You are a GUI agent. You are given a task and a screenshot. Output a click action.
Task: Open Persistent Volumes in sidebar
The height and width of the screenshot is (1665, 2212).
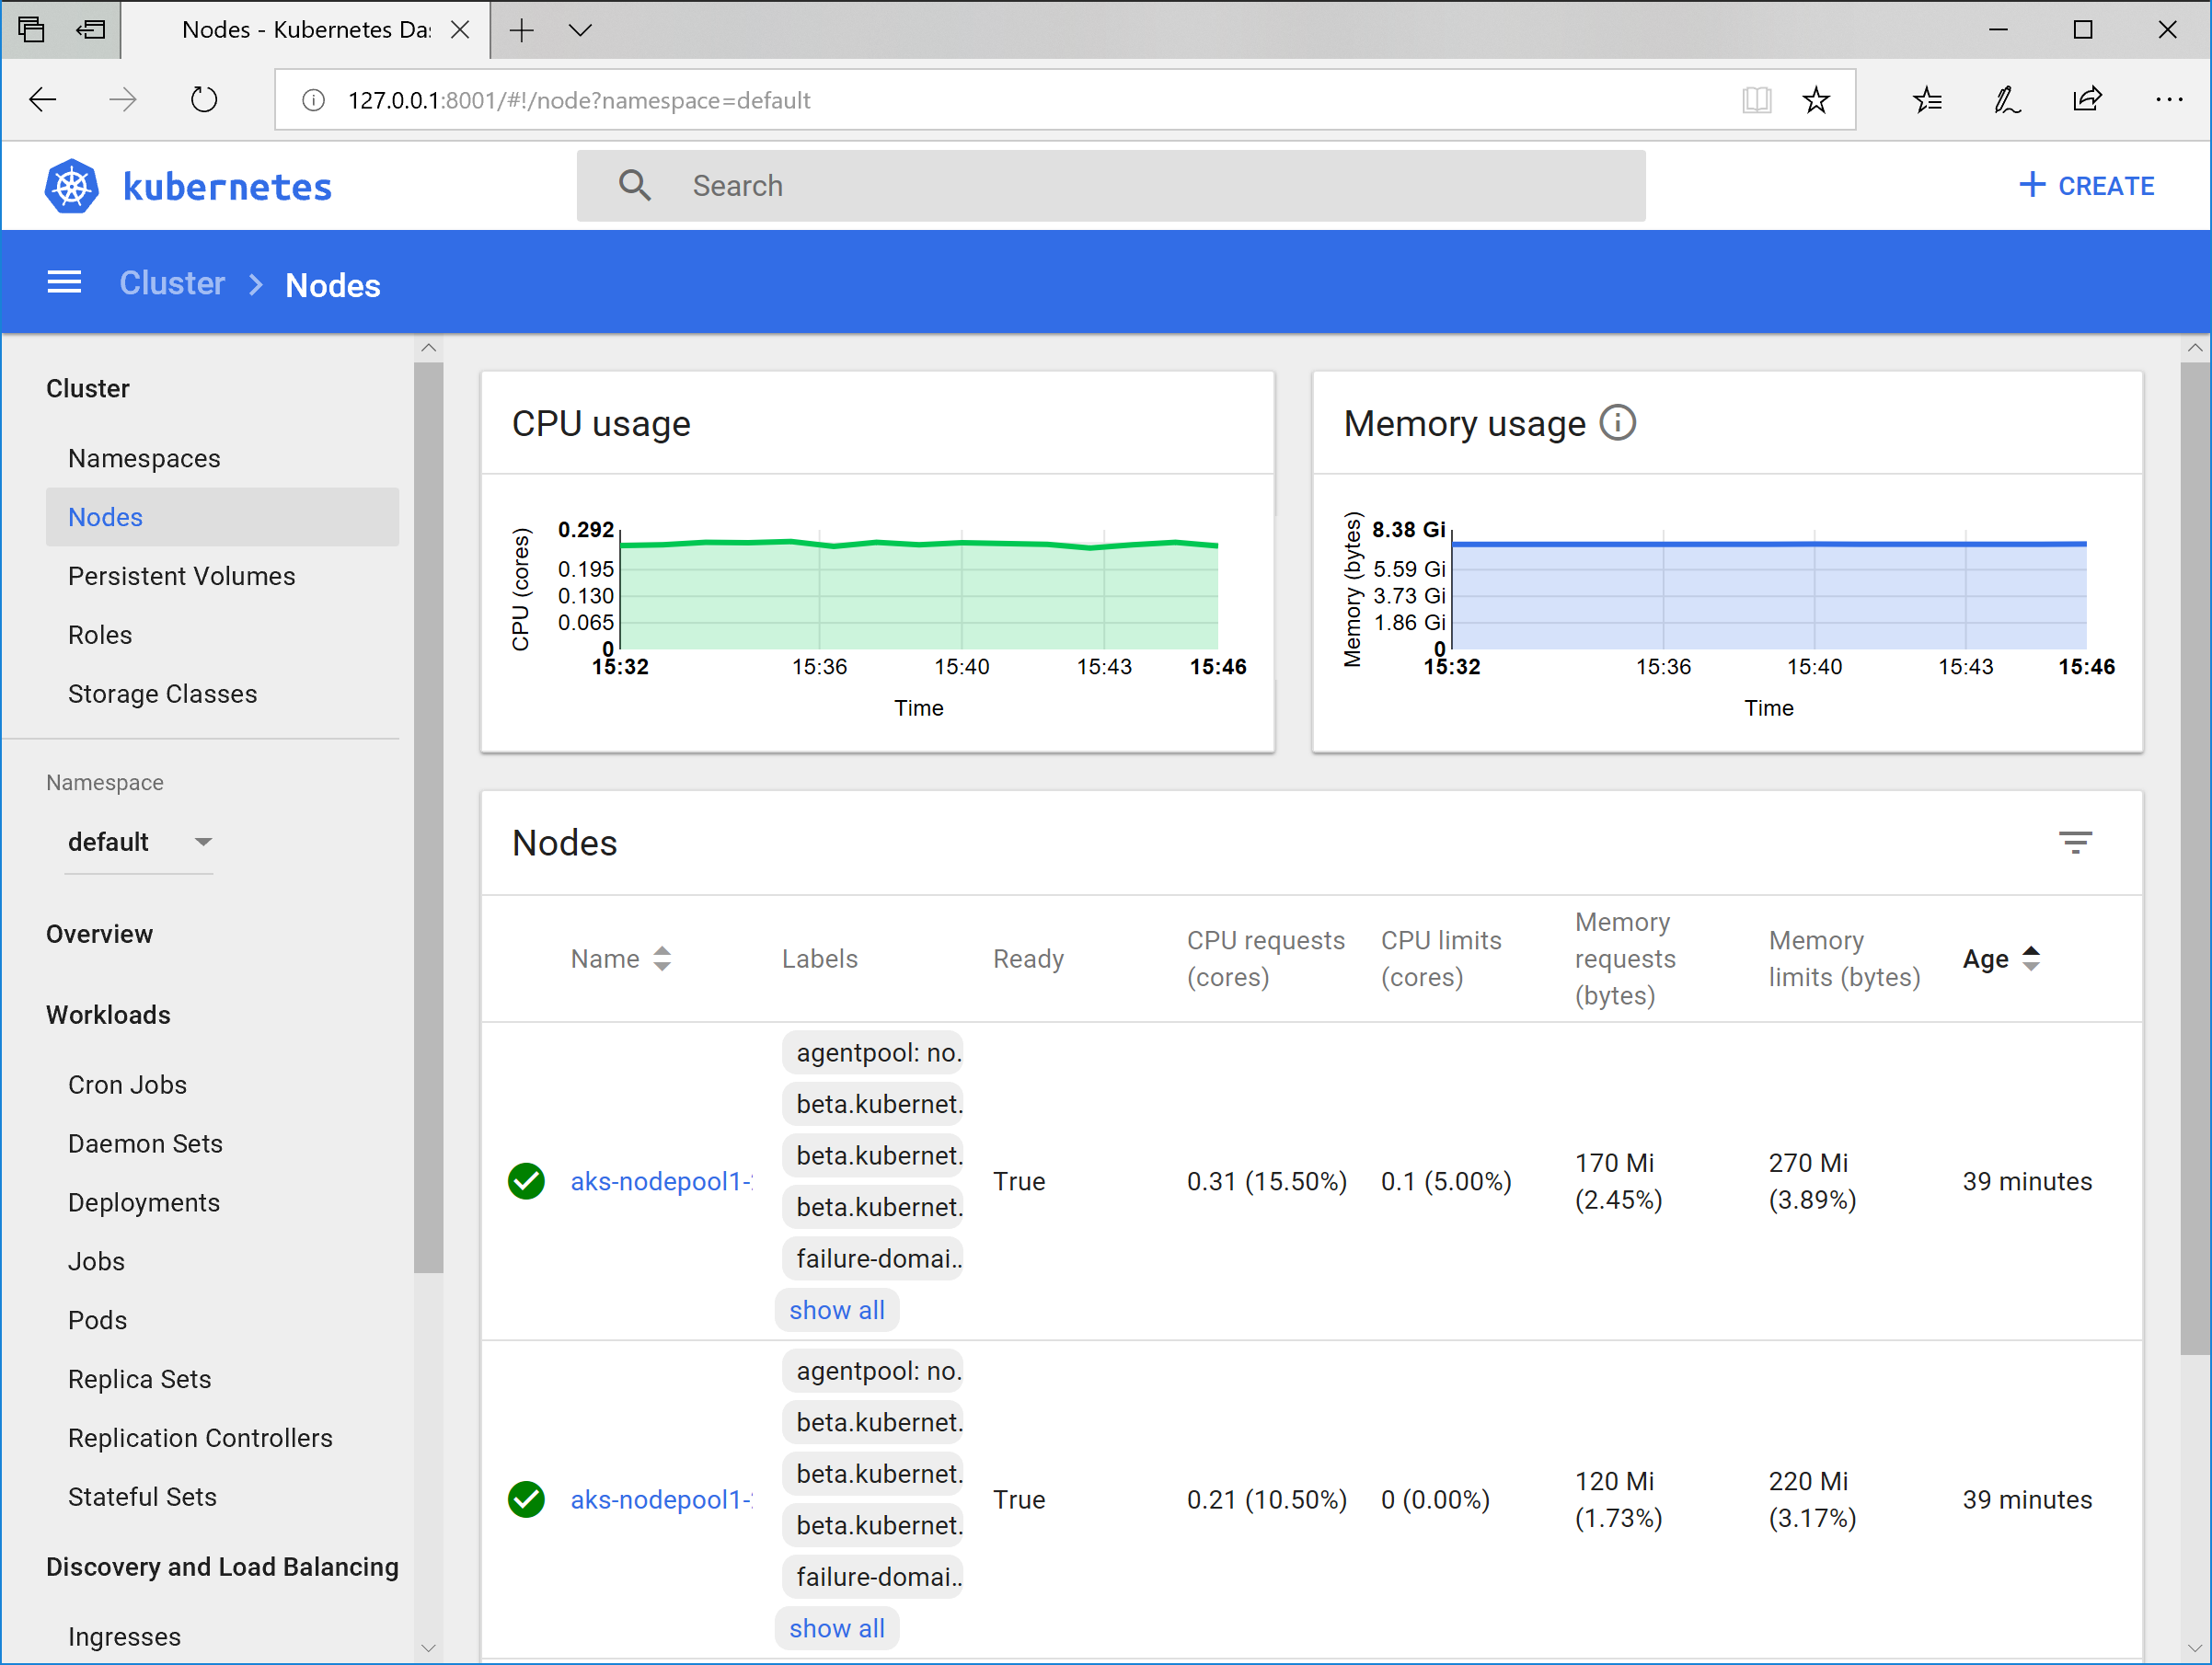[181, 576]
